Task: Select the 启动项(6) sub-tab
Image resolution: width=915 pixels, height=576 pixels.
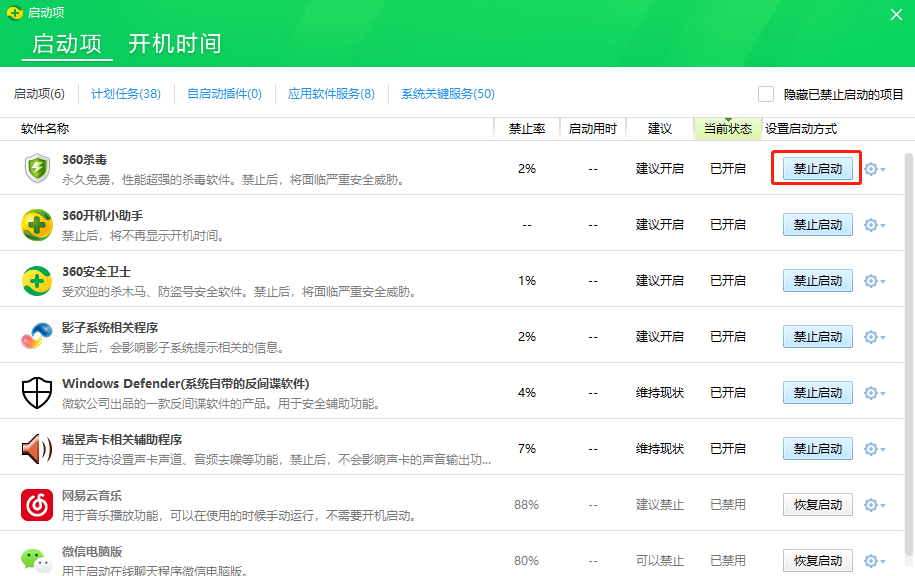Action: point(39,94)
